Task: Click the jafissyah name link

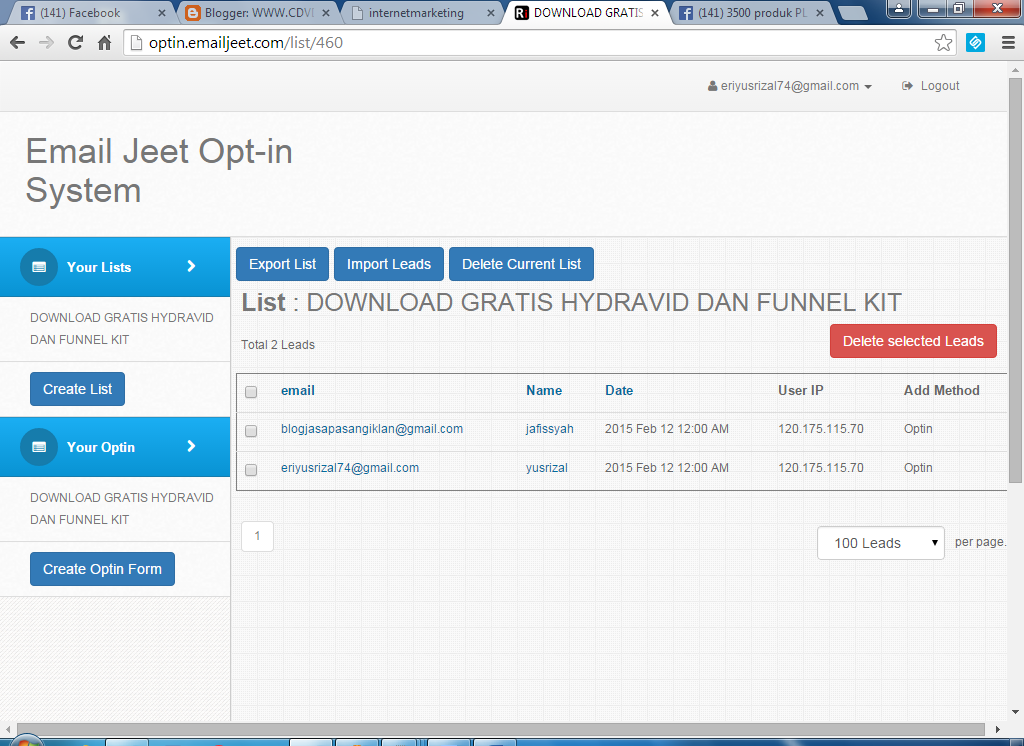Action: [550, 429]
